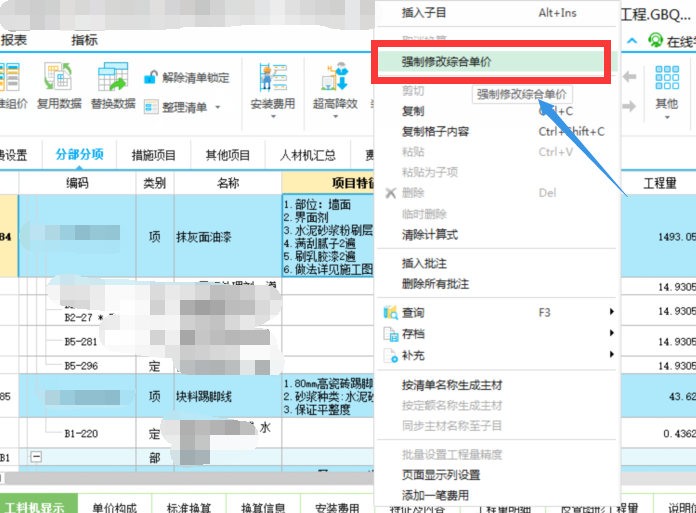The height and width of the screenshot is (513, 696).
Task: Click quantity cell 43.62
Action: point(659,396)
